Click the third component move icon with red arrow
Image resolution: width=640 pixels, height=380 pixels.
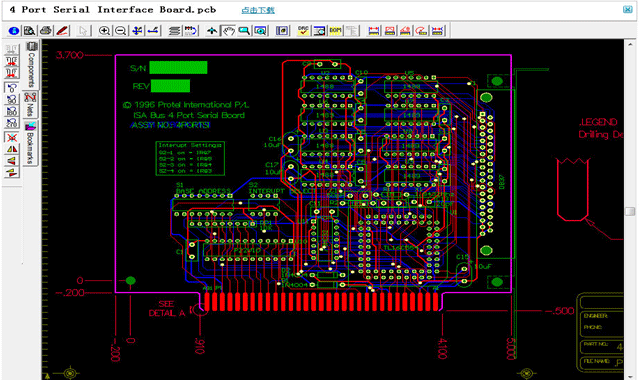[11, 73]
